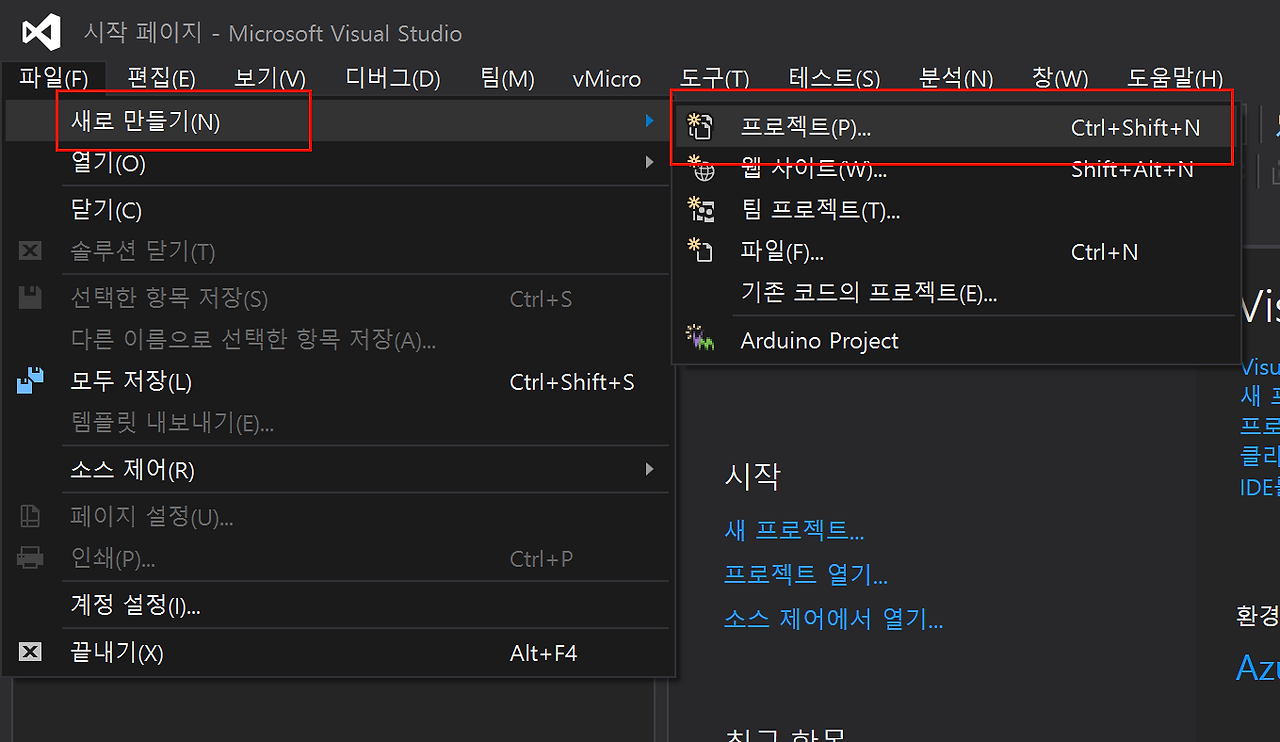Open the 편집(E) menu

click(x=161, y=78)
